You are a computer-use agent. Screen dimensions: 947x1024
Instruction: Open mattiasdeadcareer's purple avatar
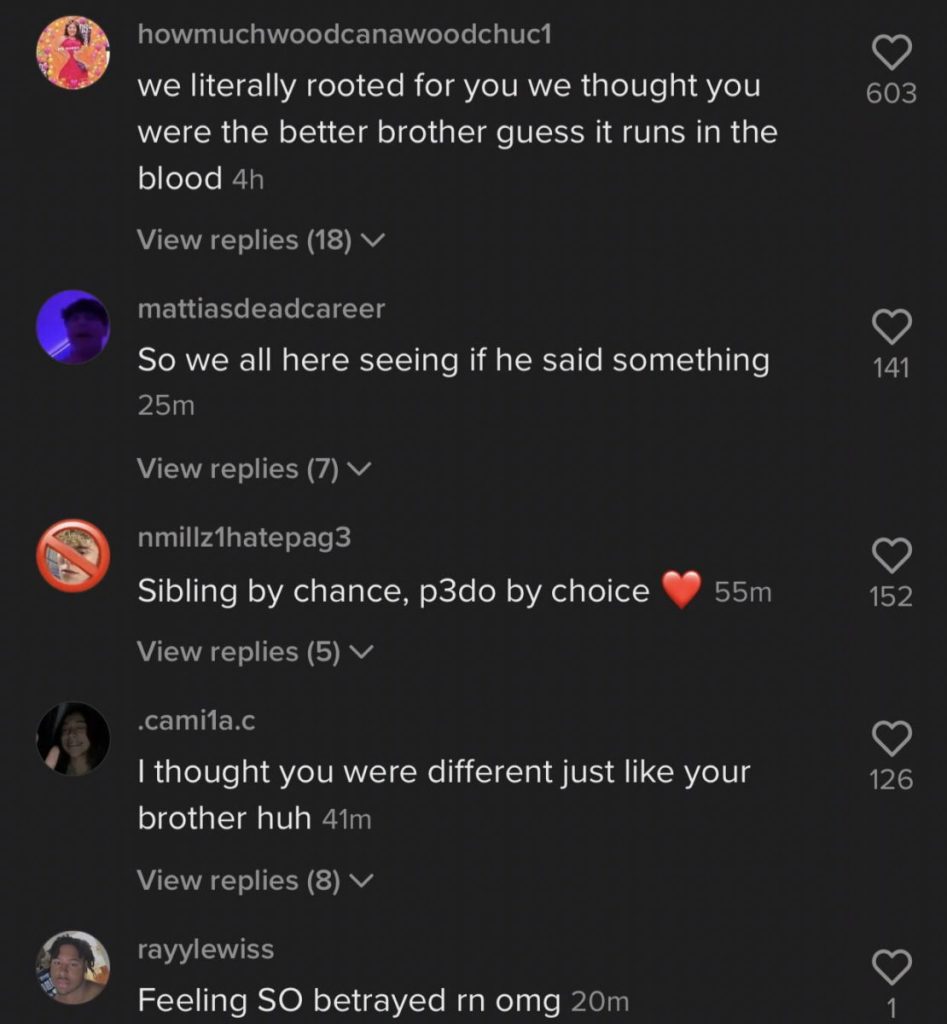click(73, 327)
